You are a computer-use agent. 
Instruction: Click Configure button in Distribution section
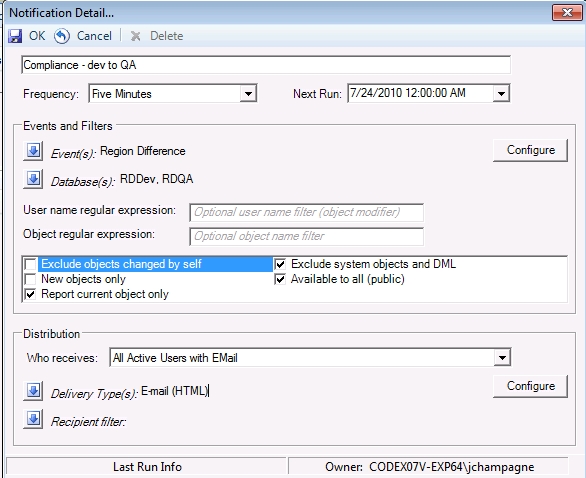coord(530,386)
